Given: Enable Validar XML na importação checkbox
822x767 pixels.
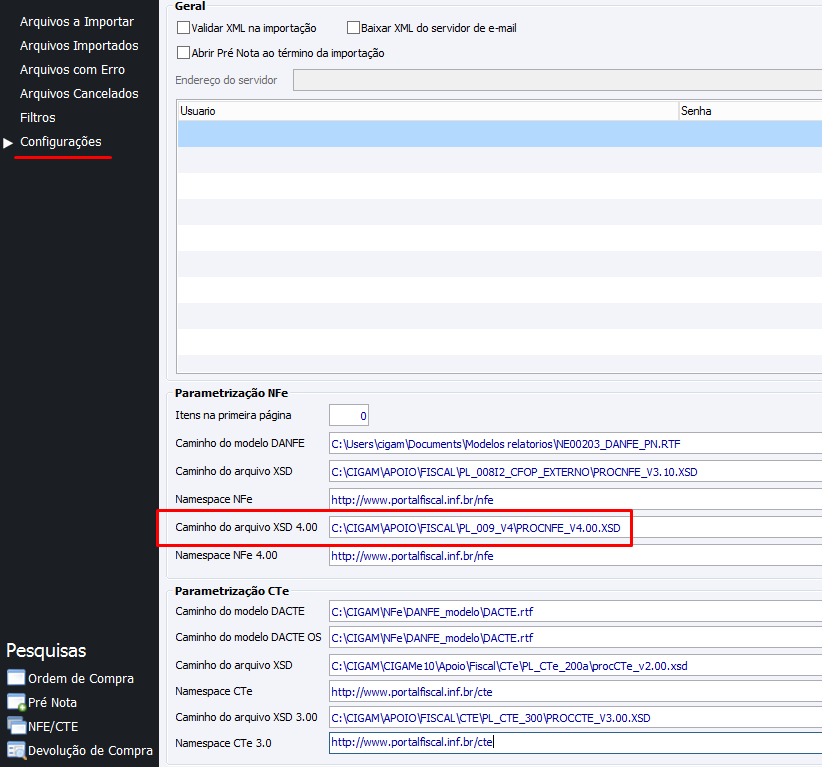Looking at the screenshot, I should coord(183,28).
